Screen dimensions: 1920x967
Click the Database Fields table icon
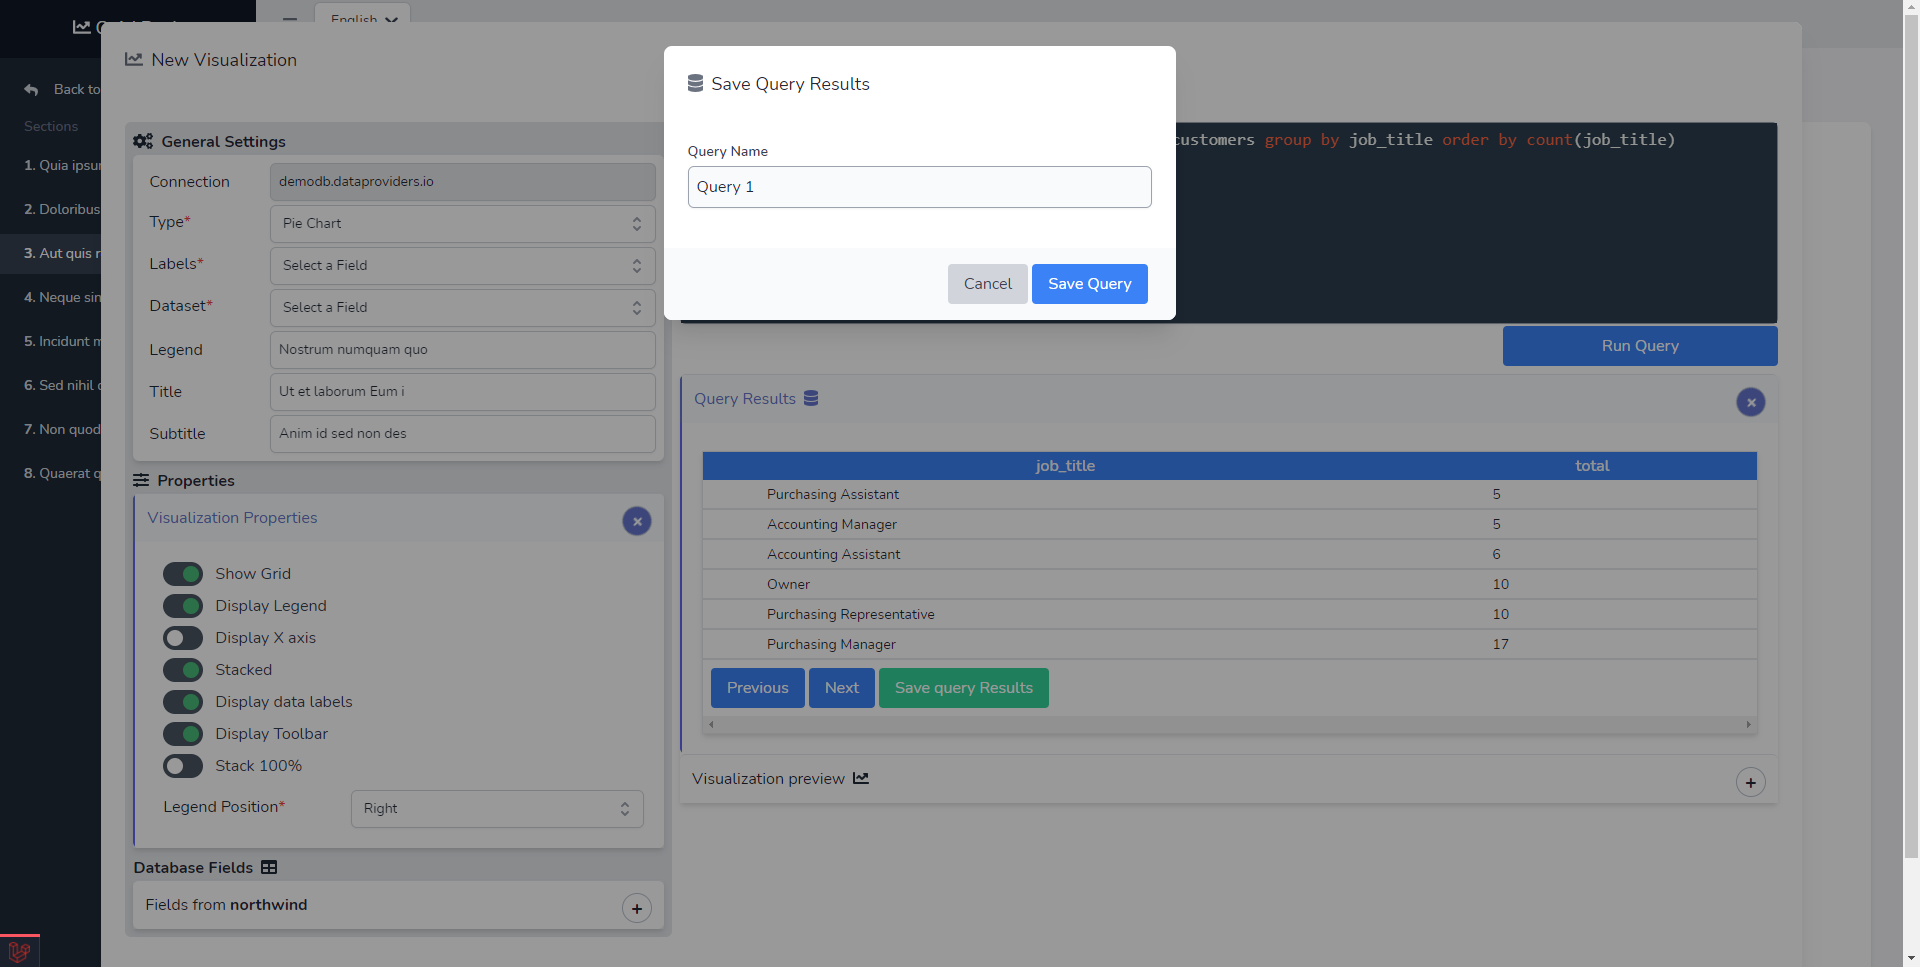[269, 867]
